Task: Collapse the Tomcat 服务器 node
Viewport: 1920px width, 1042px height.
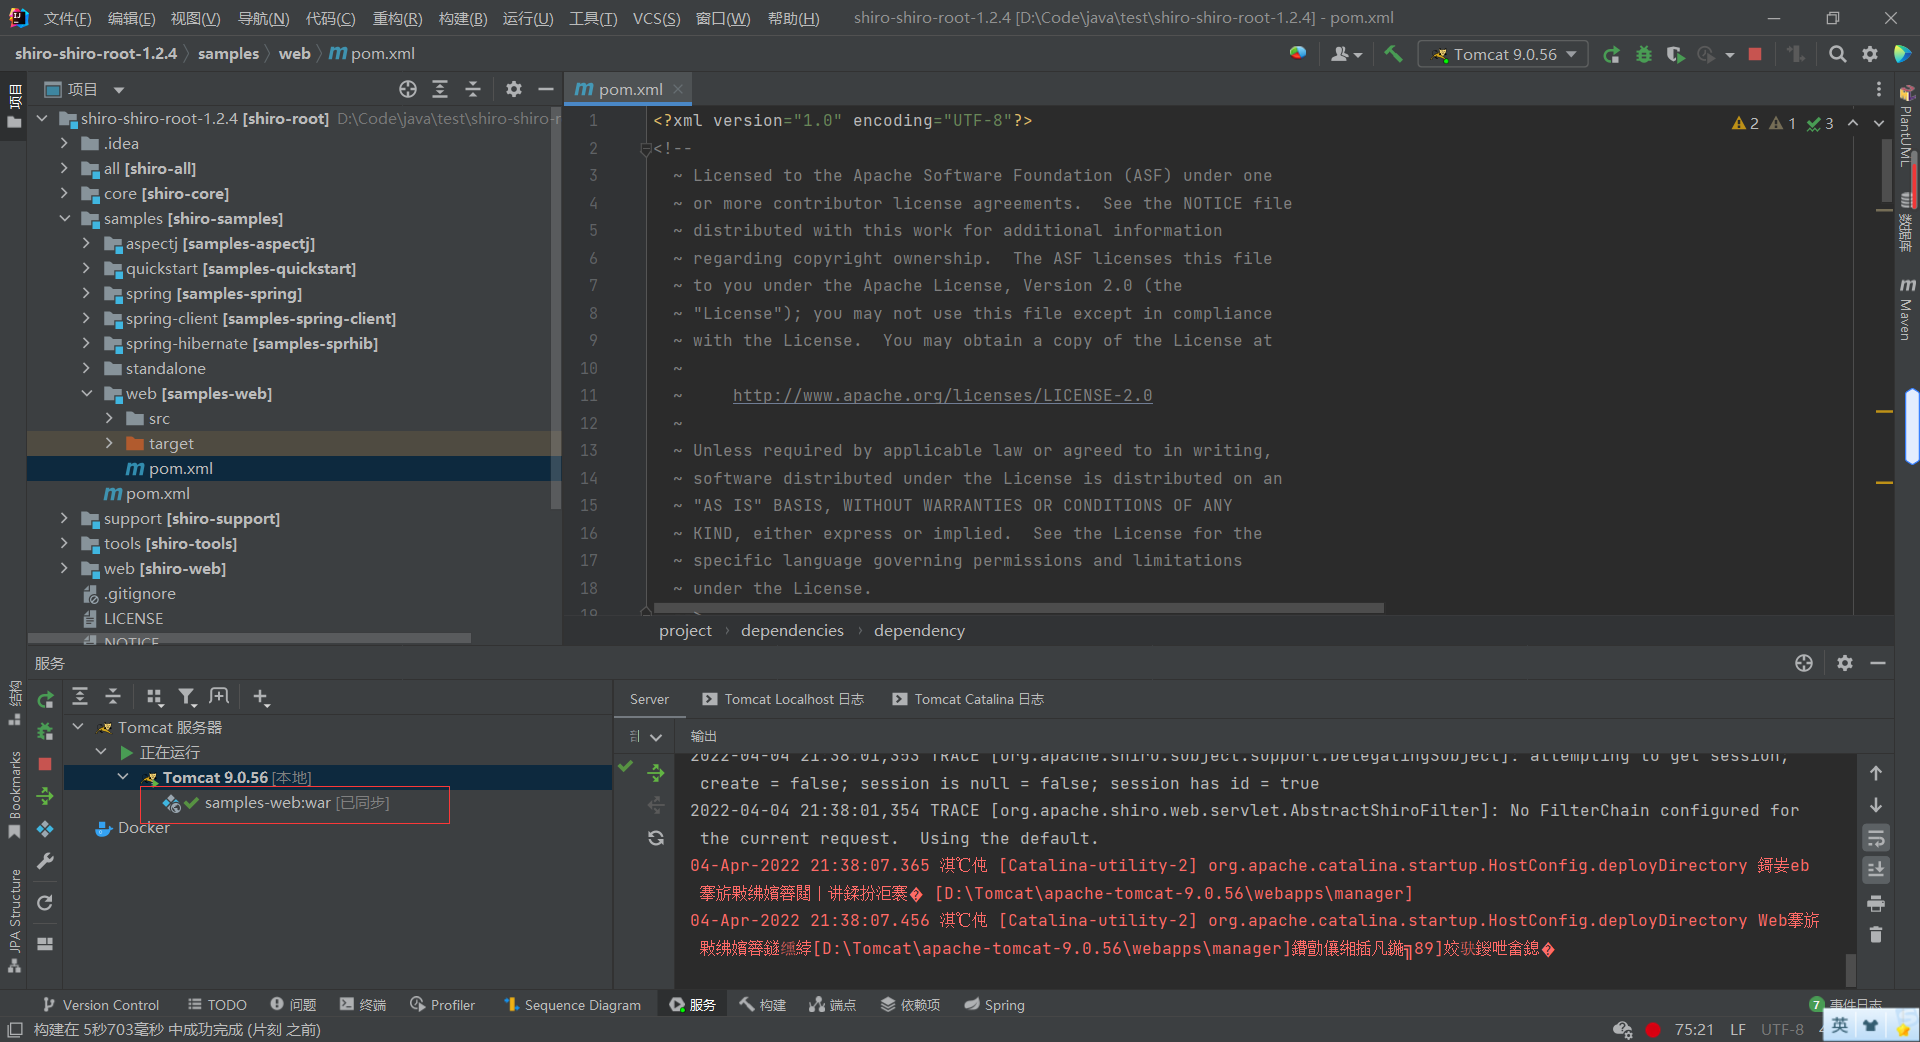Action: (x=78, y=727)
